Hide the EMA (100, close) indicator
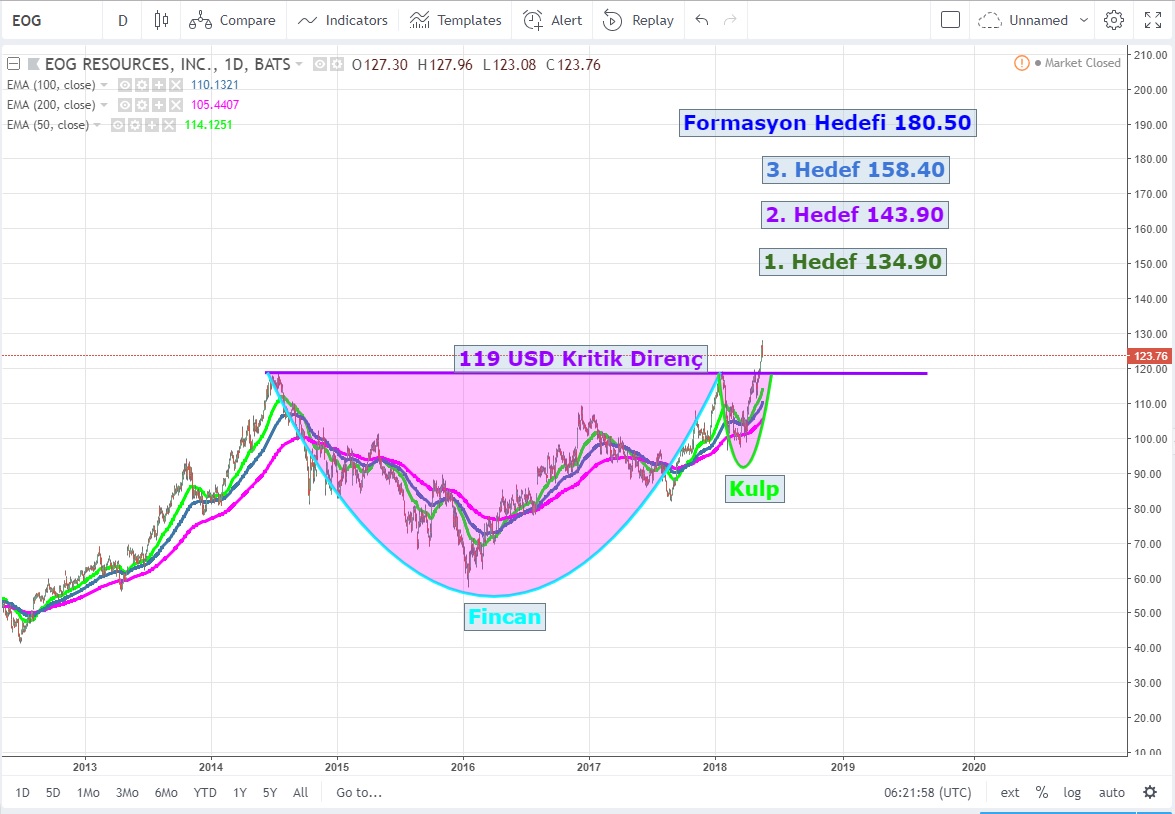This screenshot has height=814, width=1175. point(125,85)
